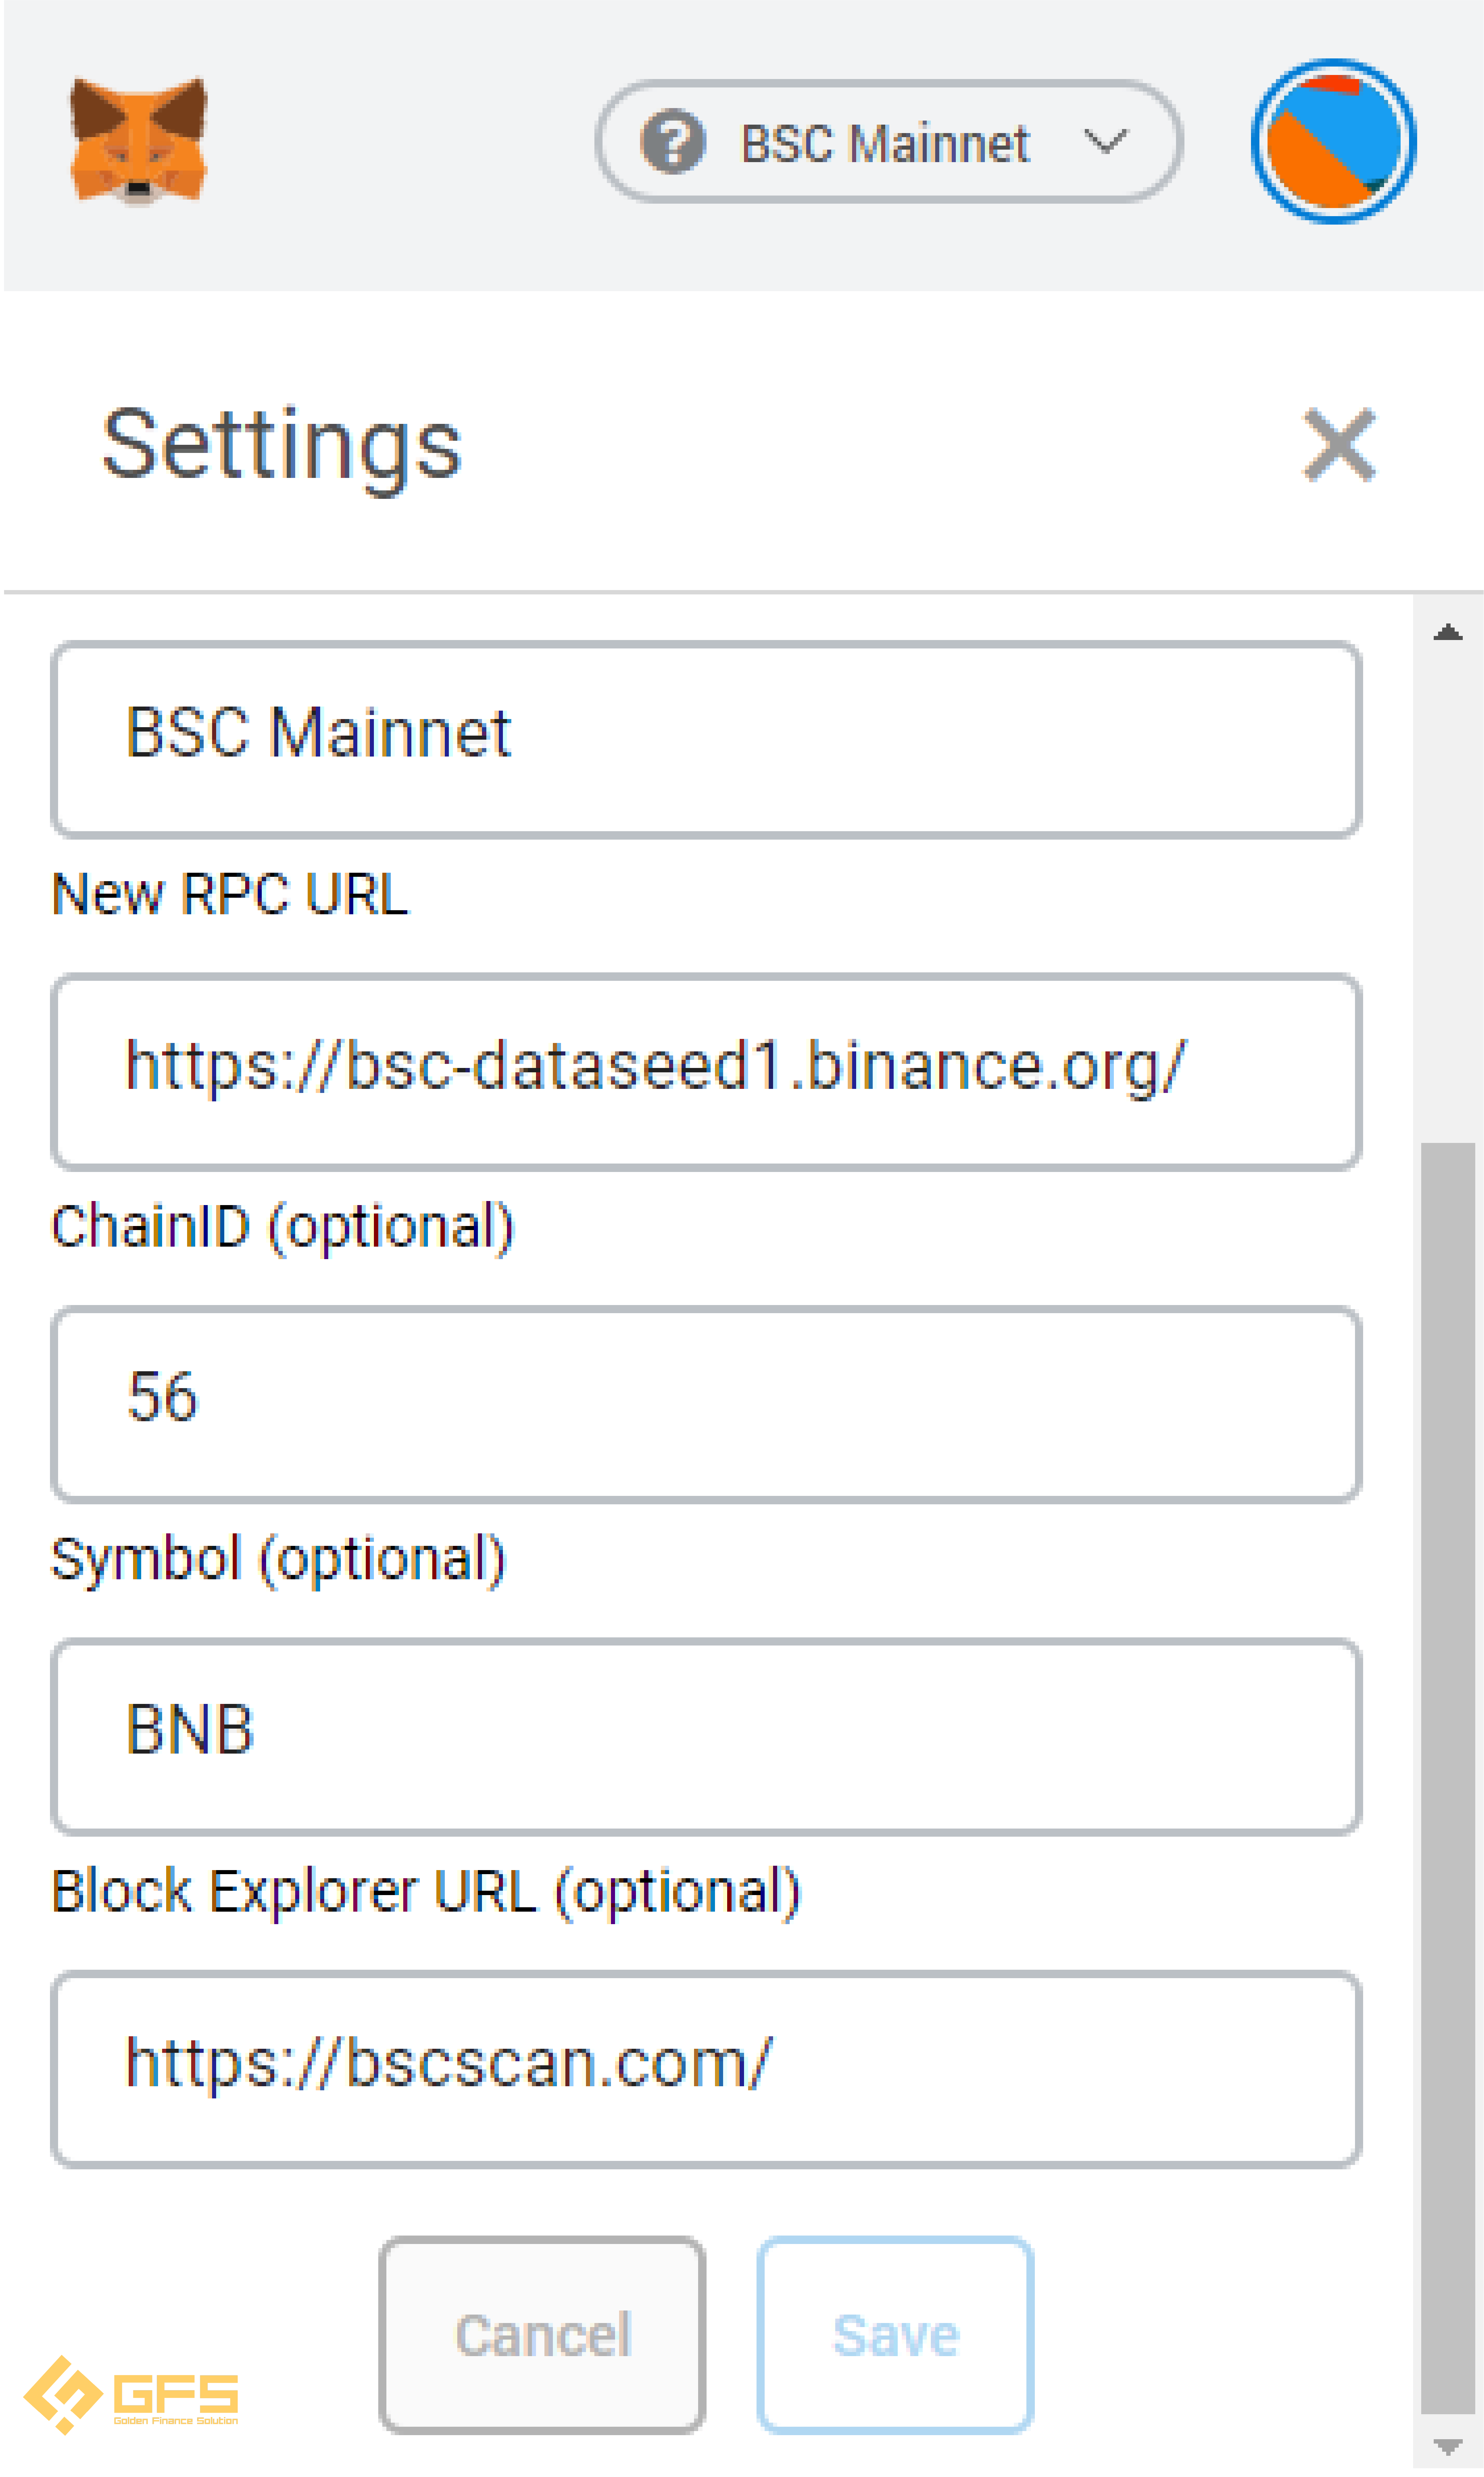Click the network question mark icon
The width and height of the screenshot is (1484, 2477).
[x=673, y=141]
